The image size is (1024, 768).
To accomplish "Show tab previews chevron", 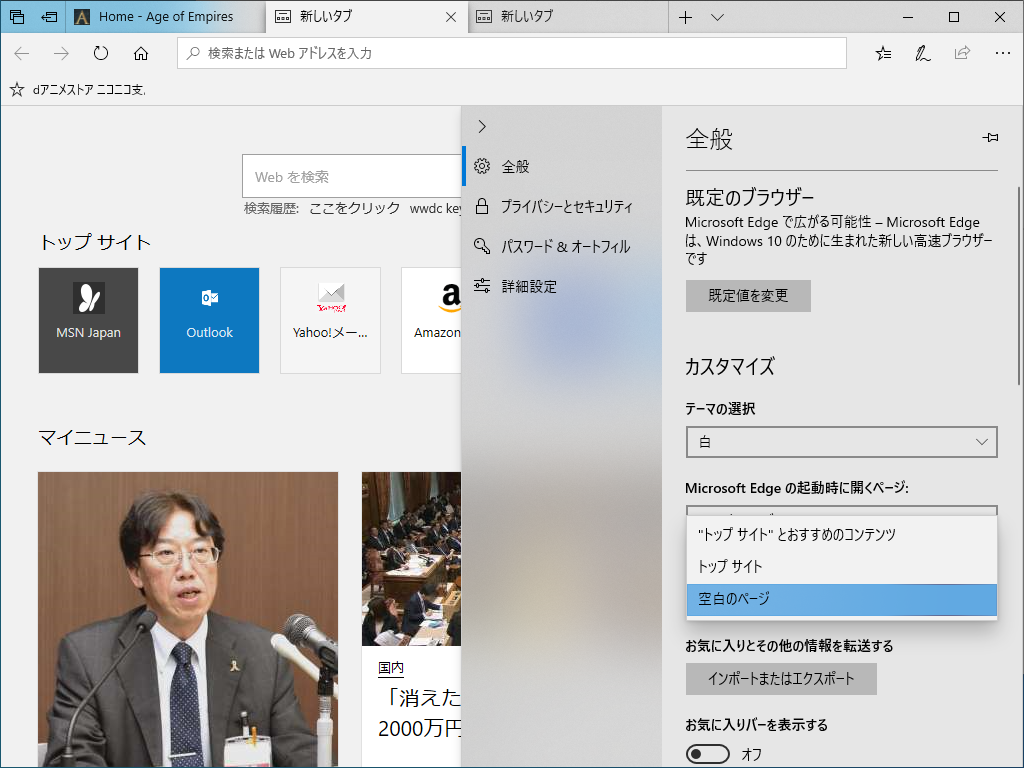I will [x=718, y=18].
